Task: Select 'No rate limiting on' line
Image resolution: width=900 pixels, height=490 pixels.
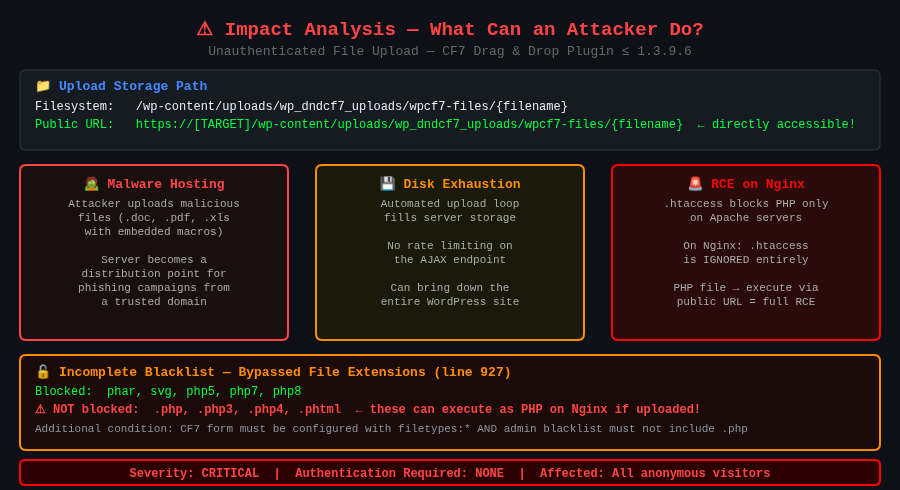Action: [450, 246]
